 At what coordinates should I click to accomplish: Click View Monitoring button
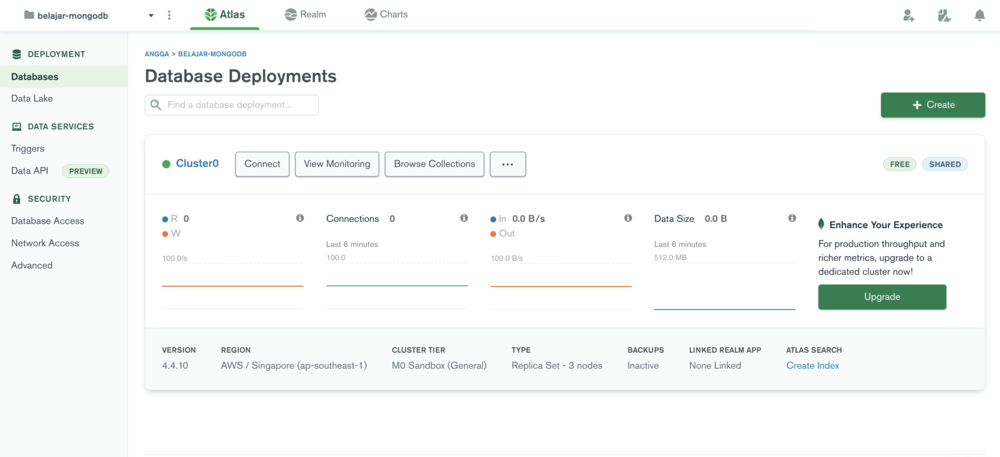[x=337, y=164]
